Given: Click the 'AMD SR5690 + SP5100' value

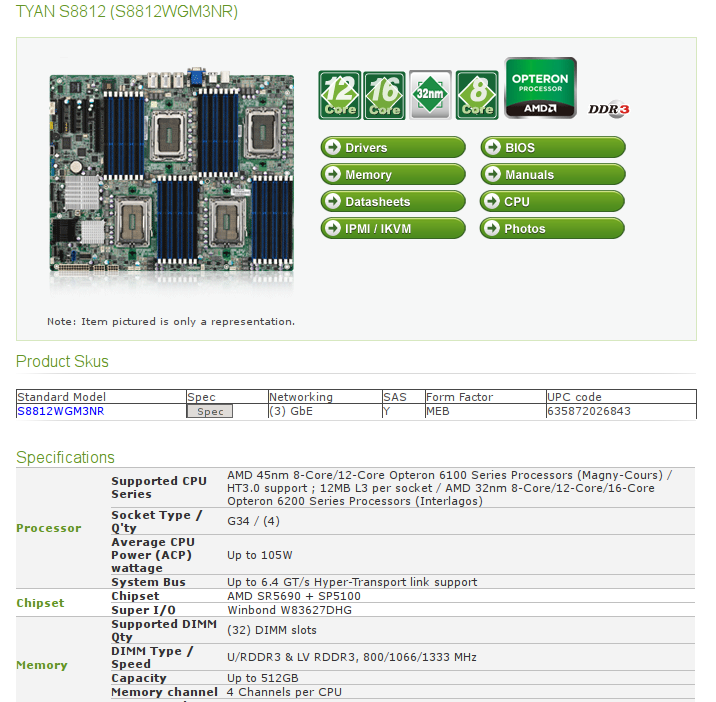Looking at the screenshot, I should point(294,596).
